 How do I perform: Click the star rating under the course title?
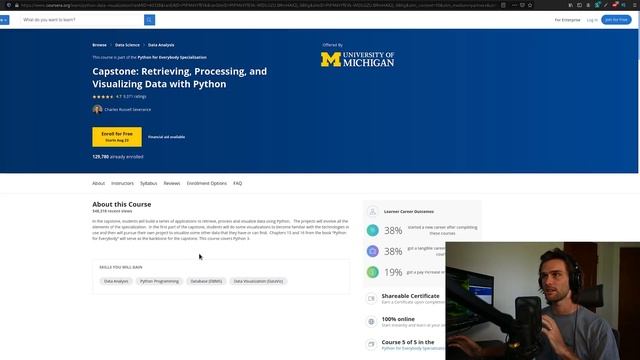coord(102,97)
